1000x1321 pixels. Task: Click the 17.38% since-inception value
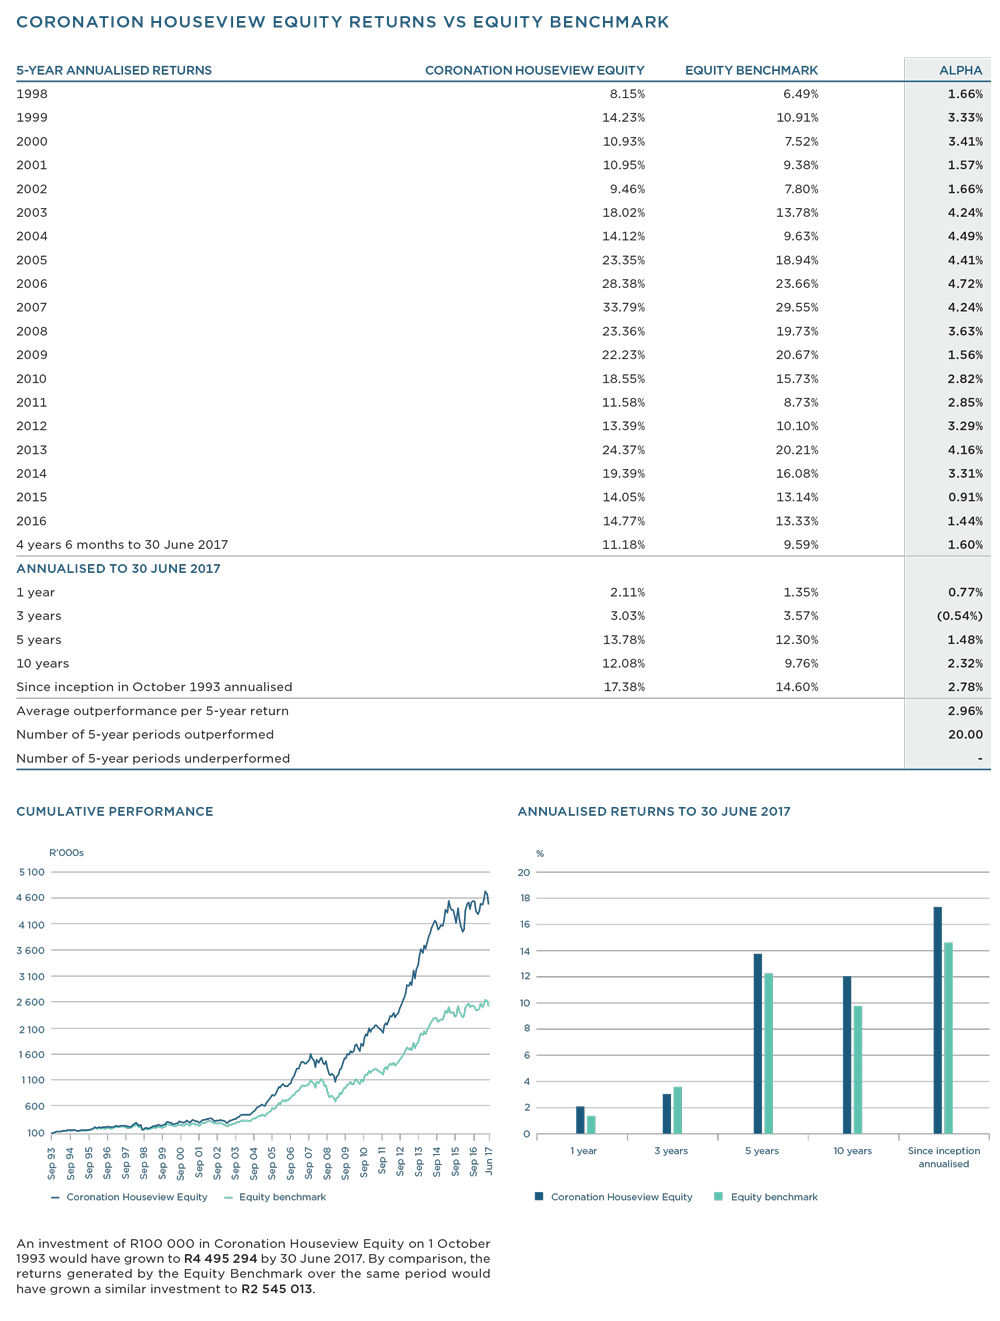point(623,688)
